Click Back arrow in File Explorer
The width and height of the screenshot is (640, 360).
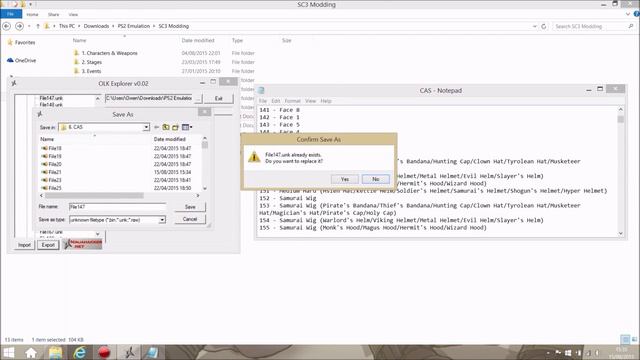tap(7, 26)
